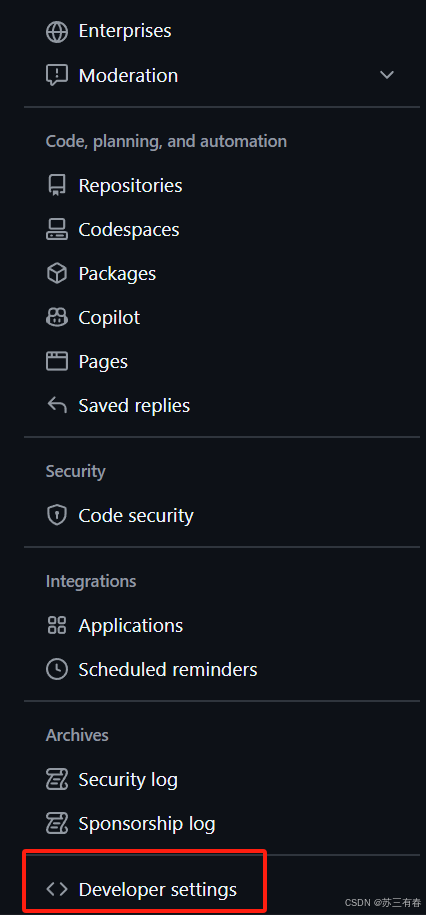
Task: Expand the Moderation section chevron
Action: pyautogui.click(x=386, y=75)
